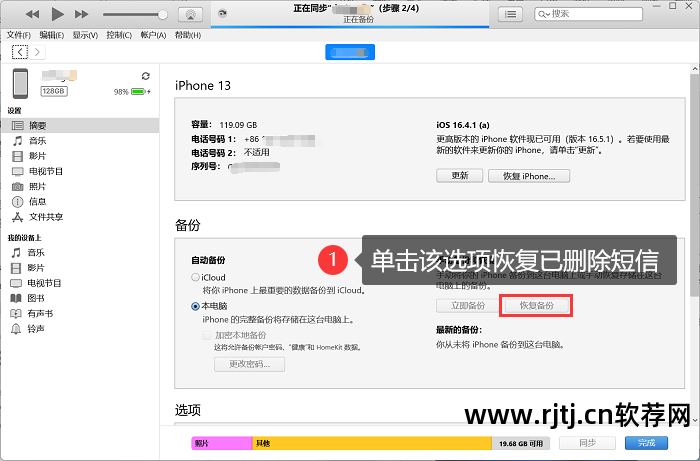
Task: Focus the search field
Action: point(588,14)
